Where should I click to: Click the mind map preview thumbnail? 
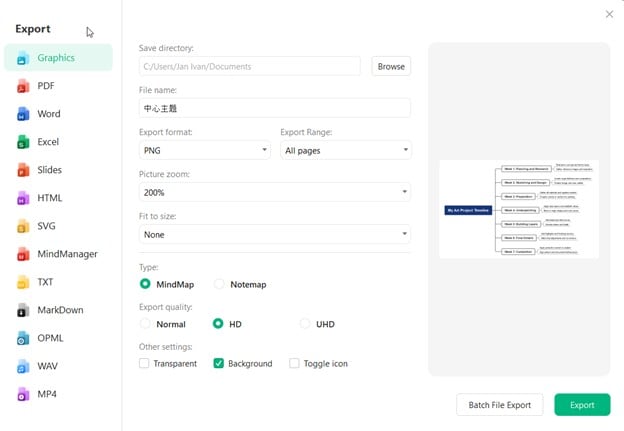tap(519, 209)
